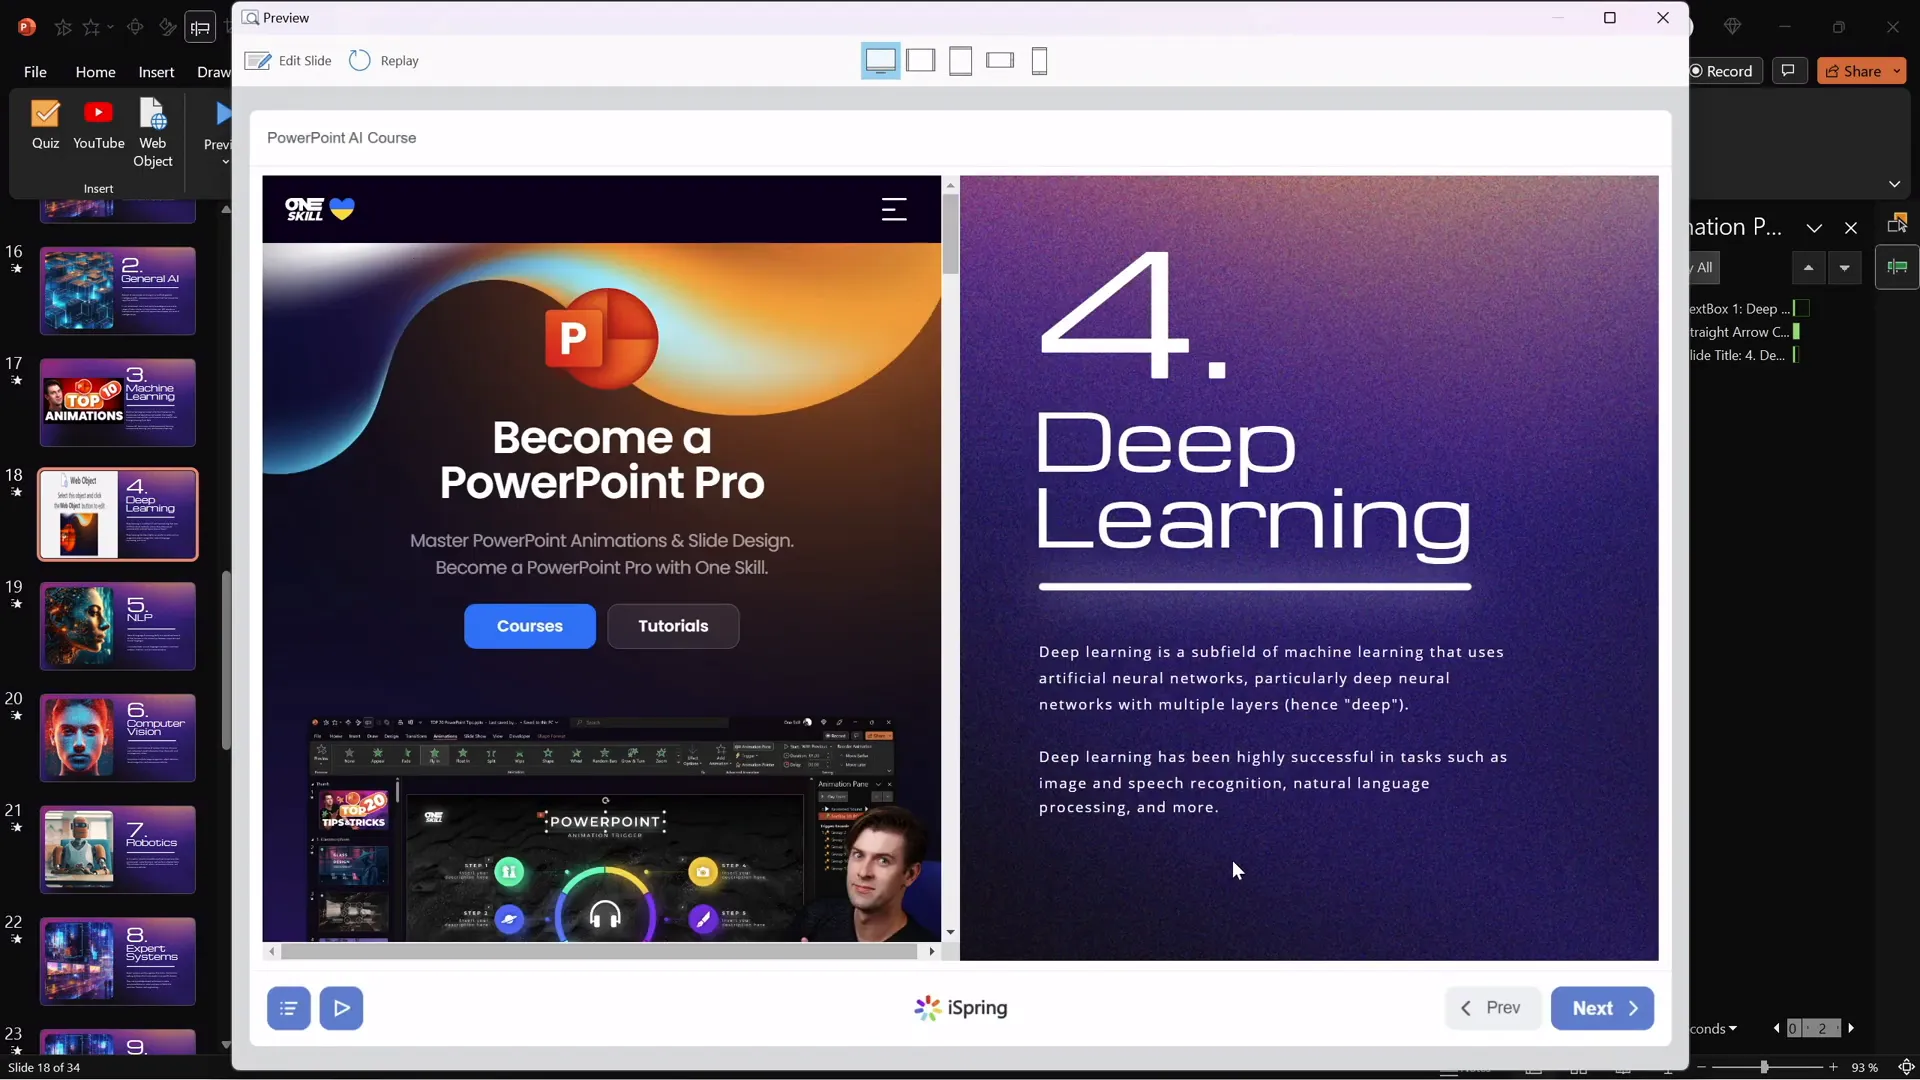The width and height of the screenshot is (1920, 1080).
Task: Insert a Quiz from ribbon
Action: 45,126
